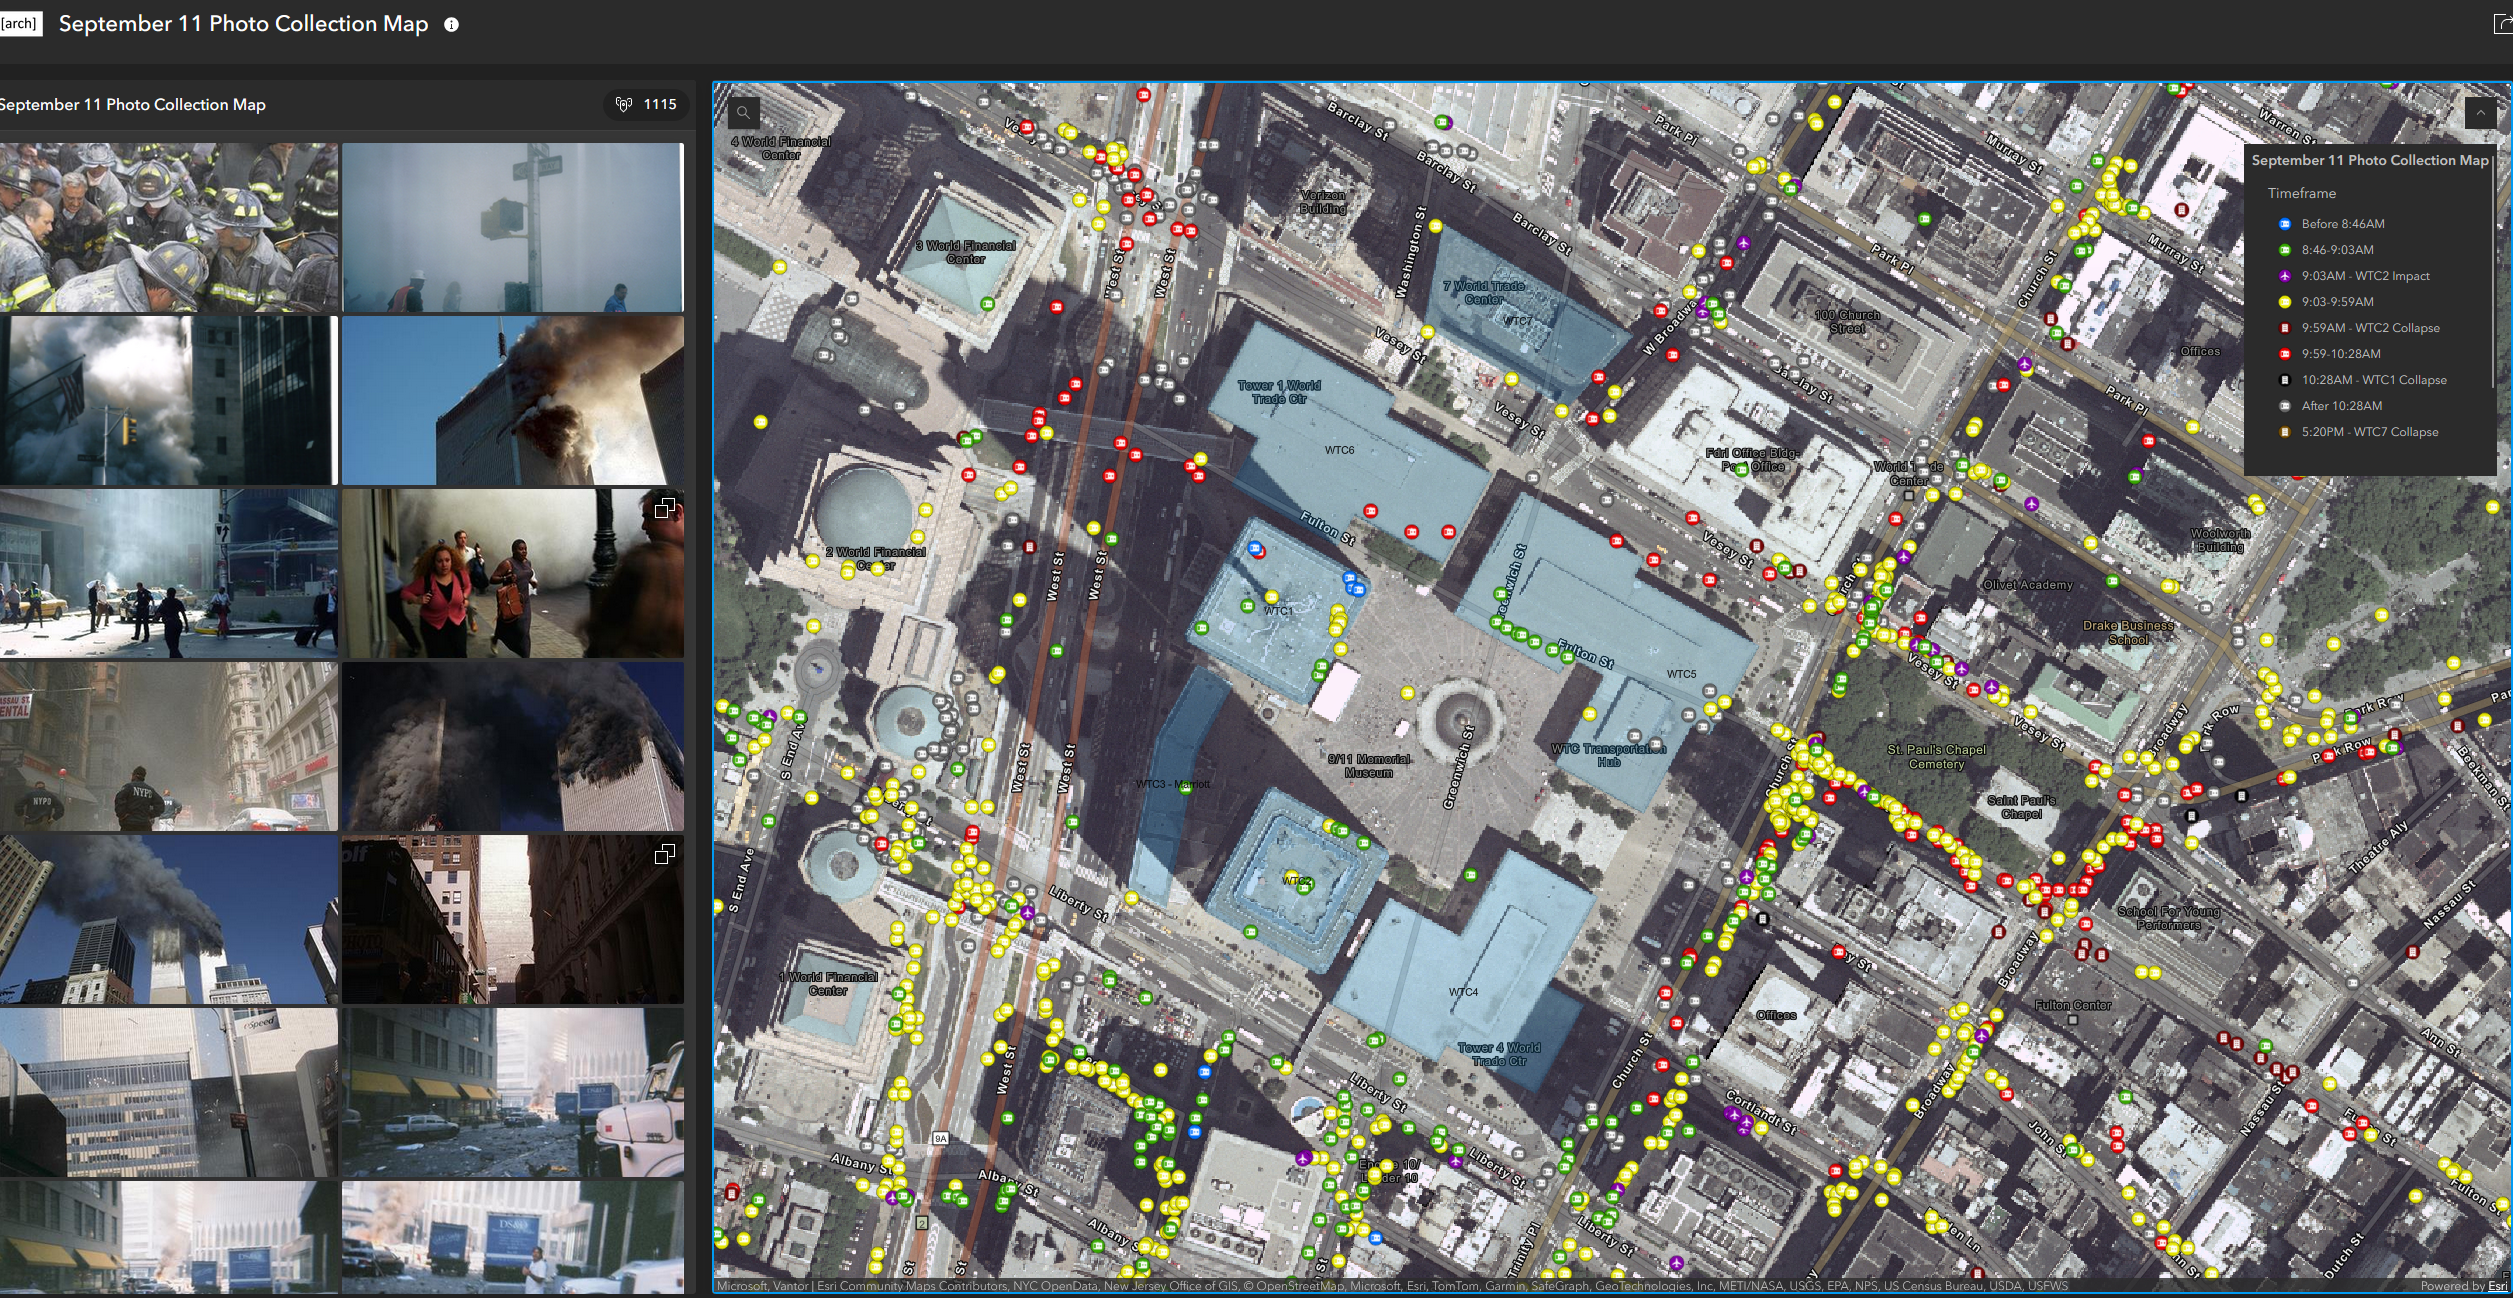The width and height of the screenshot is (2513, 1298).
Task: Click the 'WTC3 - Marriott' map label
Action: tap(1172, 784)
